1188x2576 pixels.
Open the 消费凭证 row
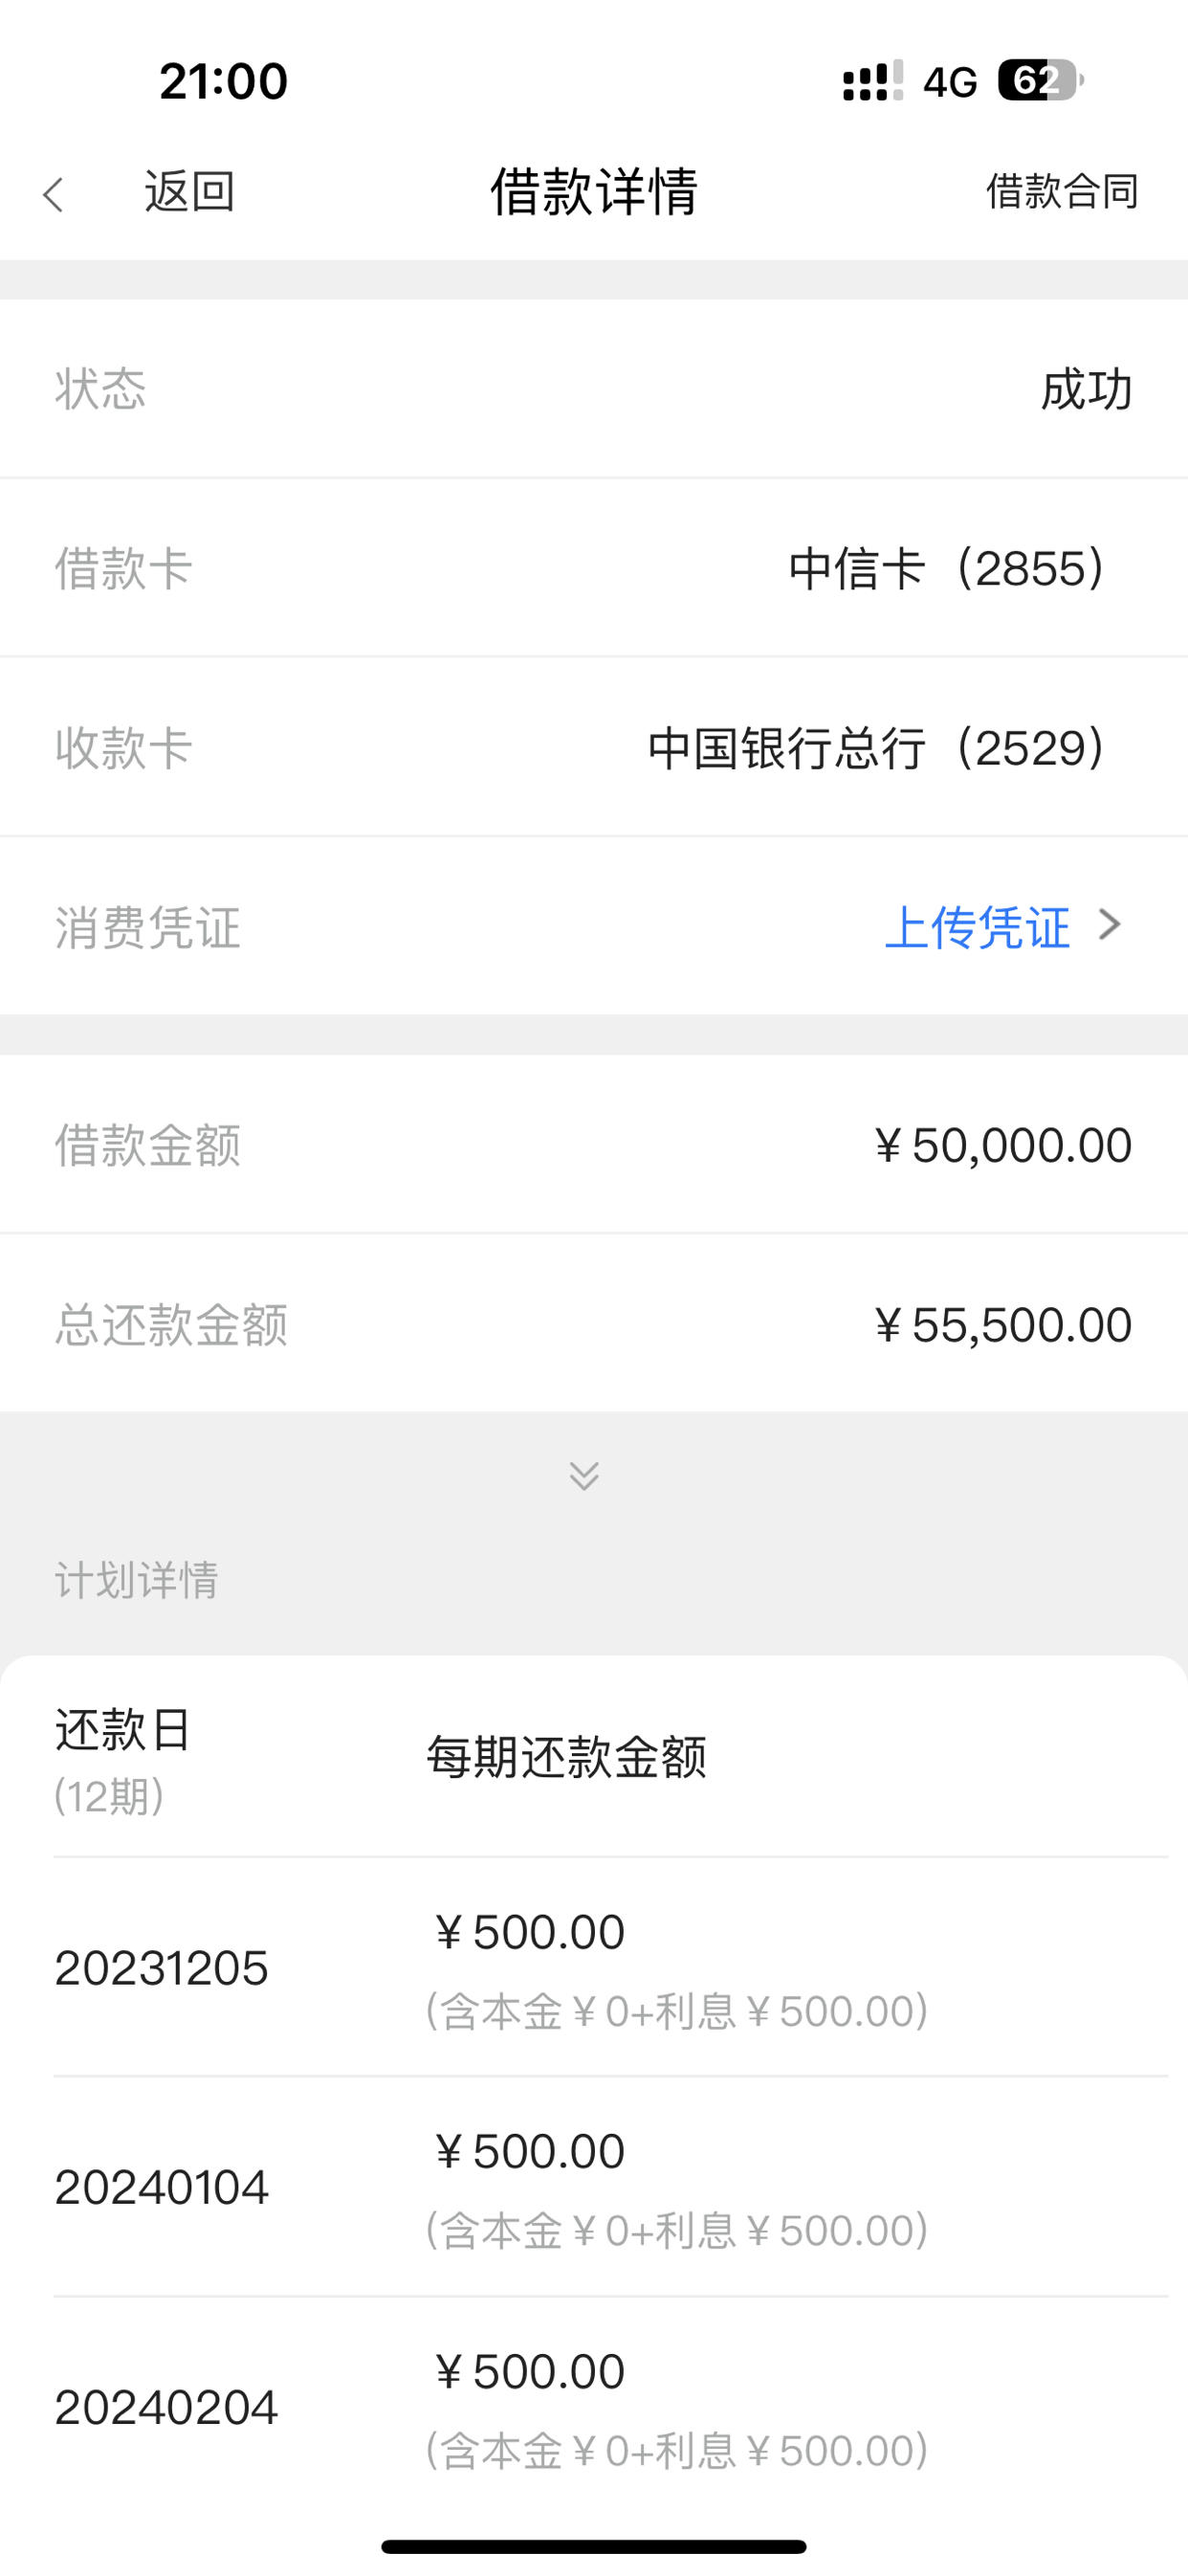pyautogui.click(x=594, y=926)
